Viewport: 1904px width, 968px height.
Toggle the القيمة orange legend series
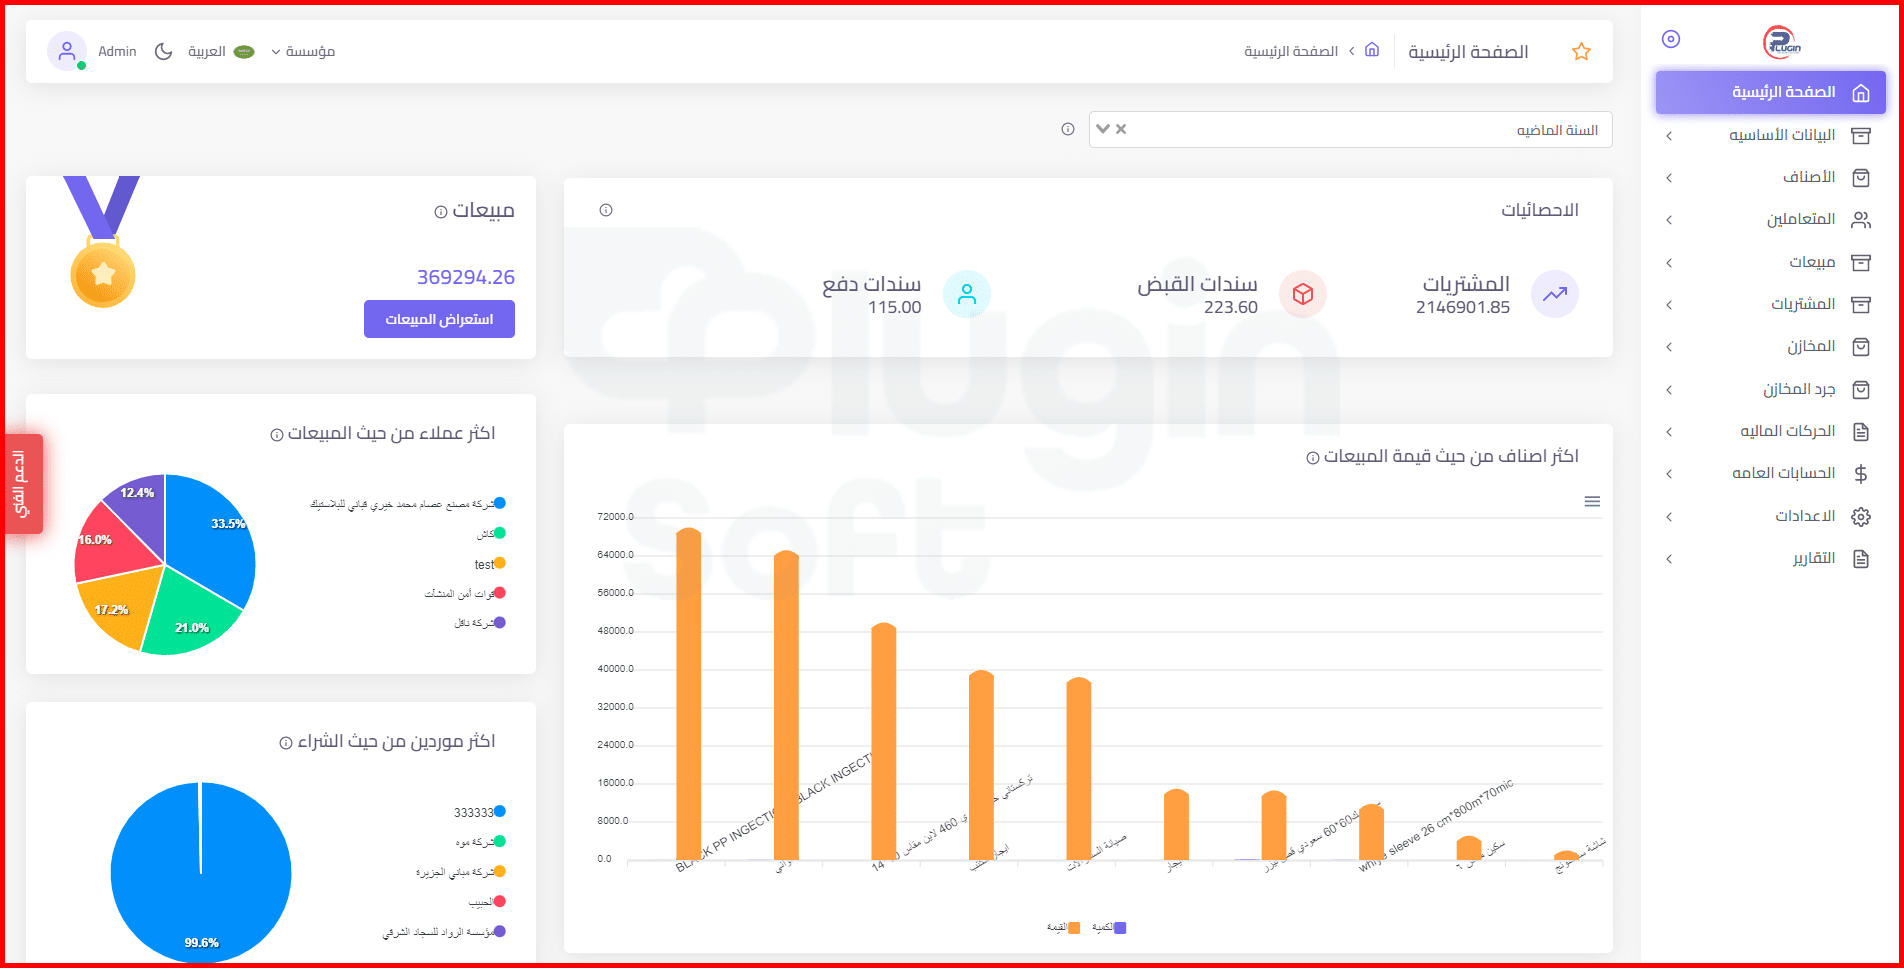tap(1064, 928)
